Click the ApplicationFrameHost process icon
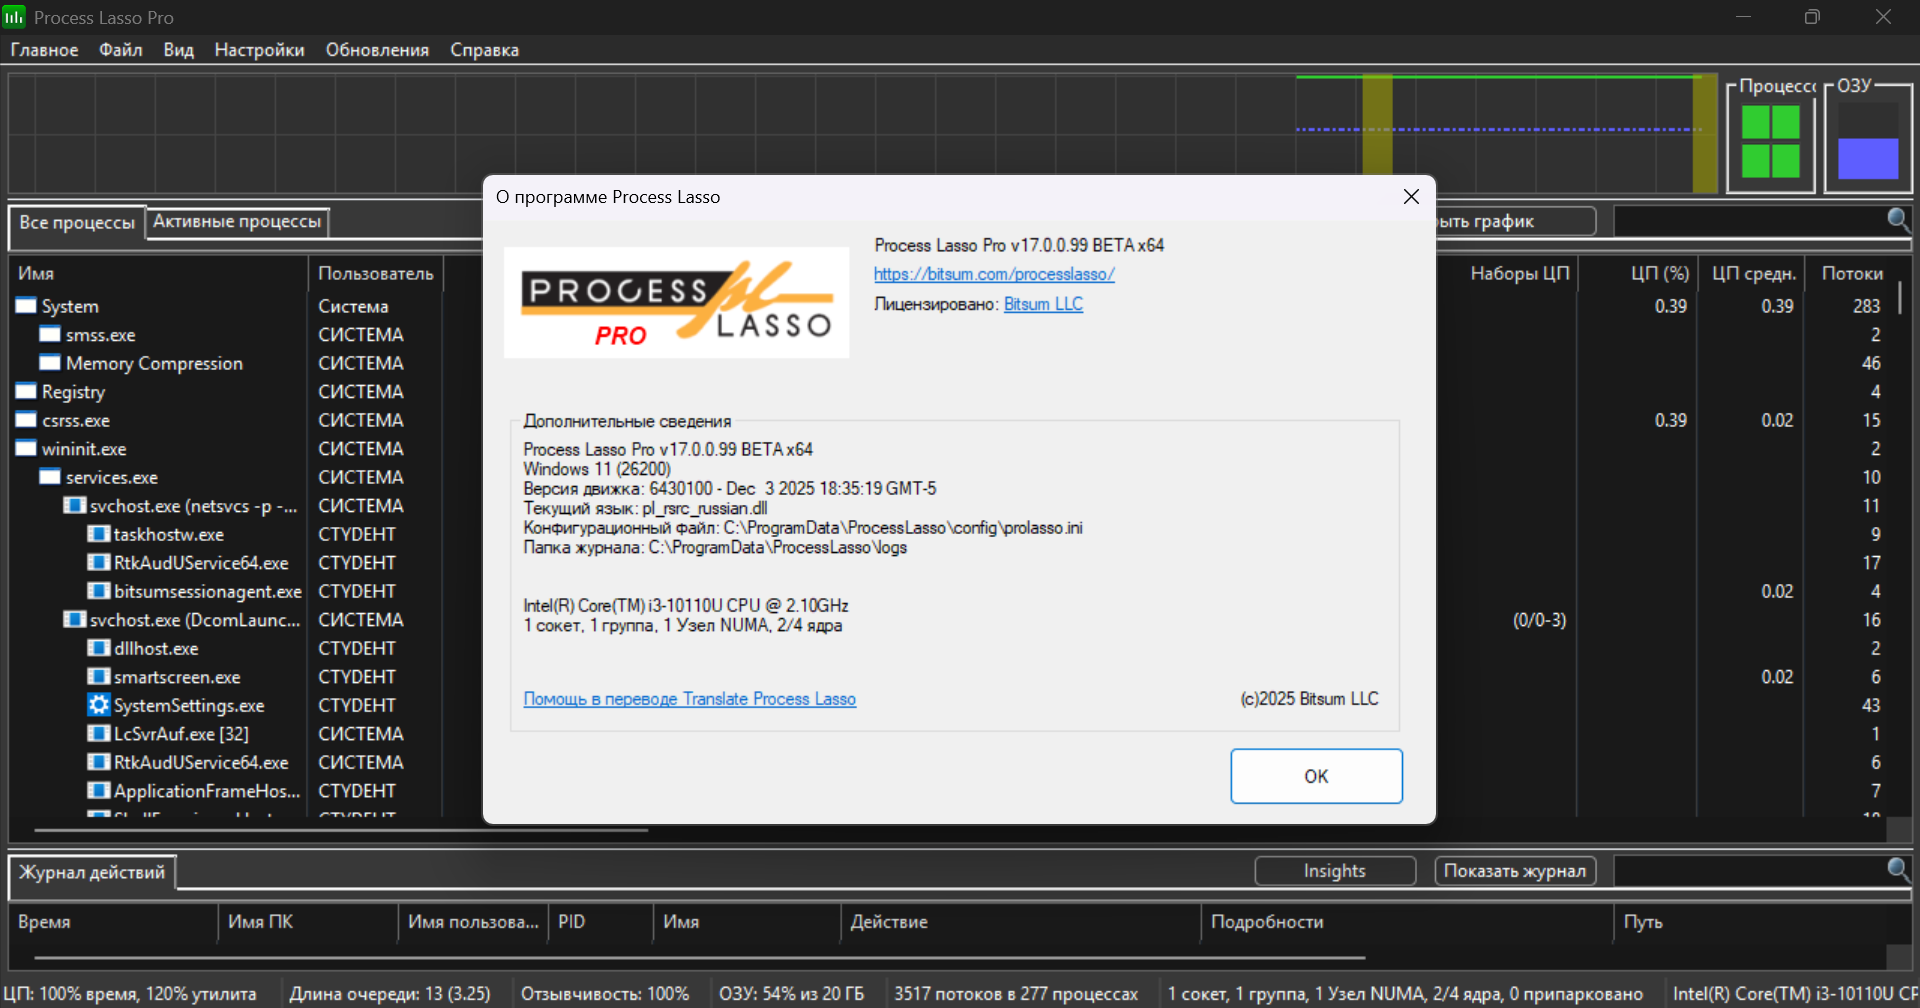Screen dimensions: 1920x1008 click(98, 790)
